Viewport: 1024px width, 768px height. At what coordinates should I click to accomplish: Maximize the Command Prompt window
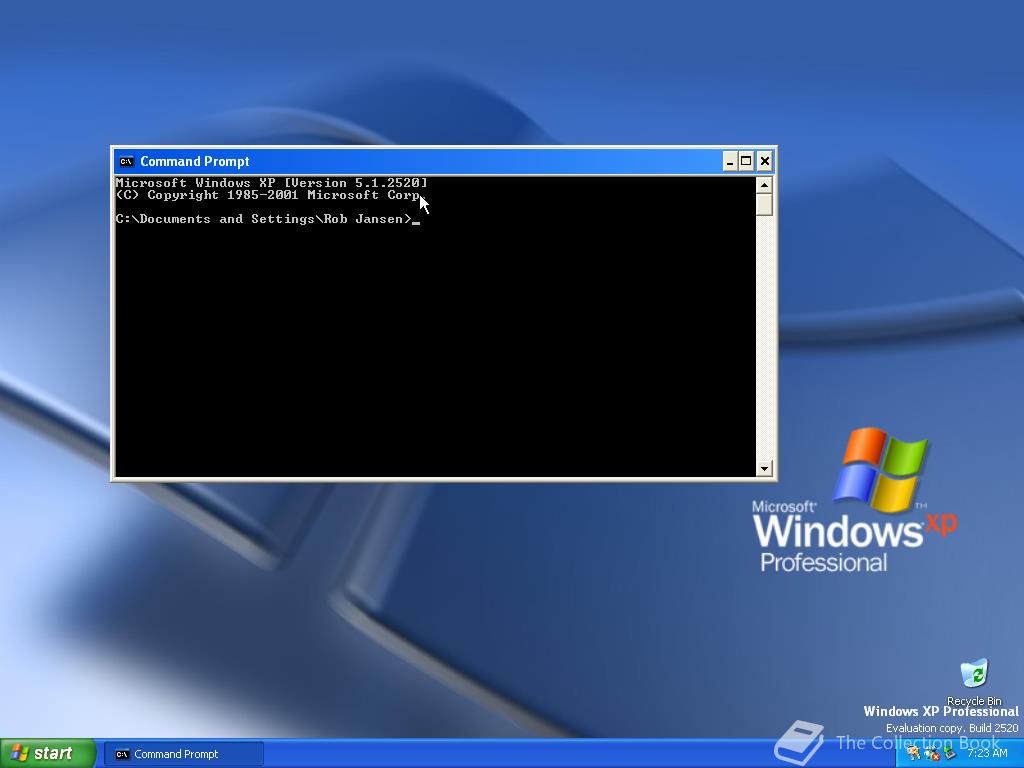746,161
